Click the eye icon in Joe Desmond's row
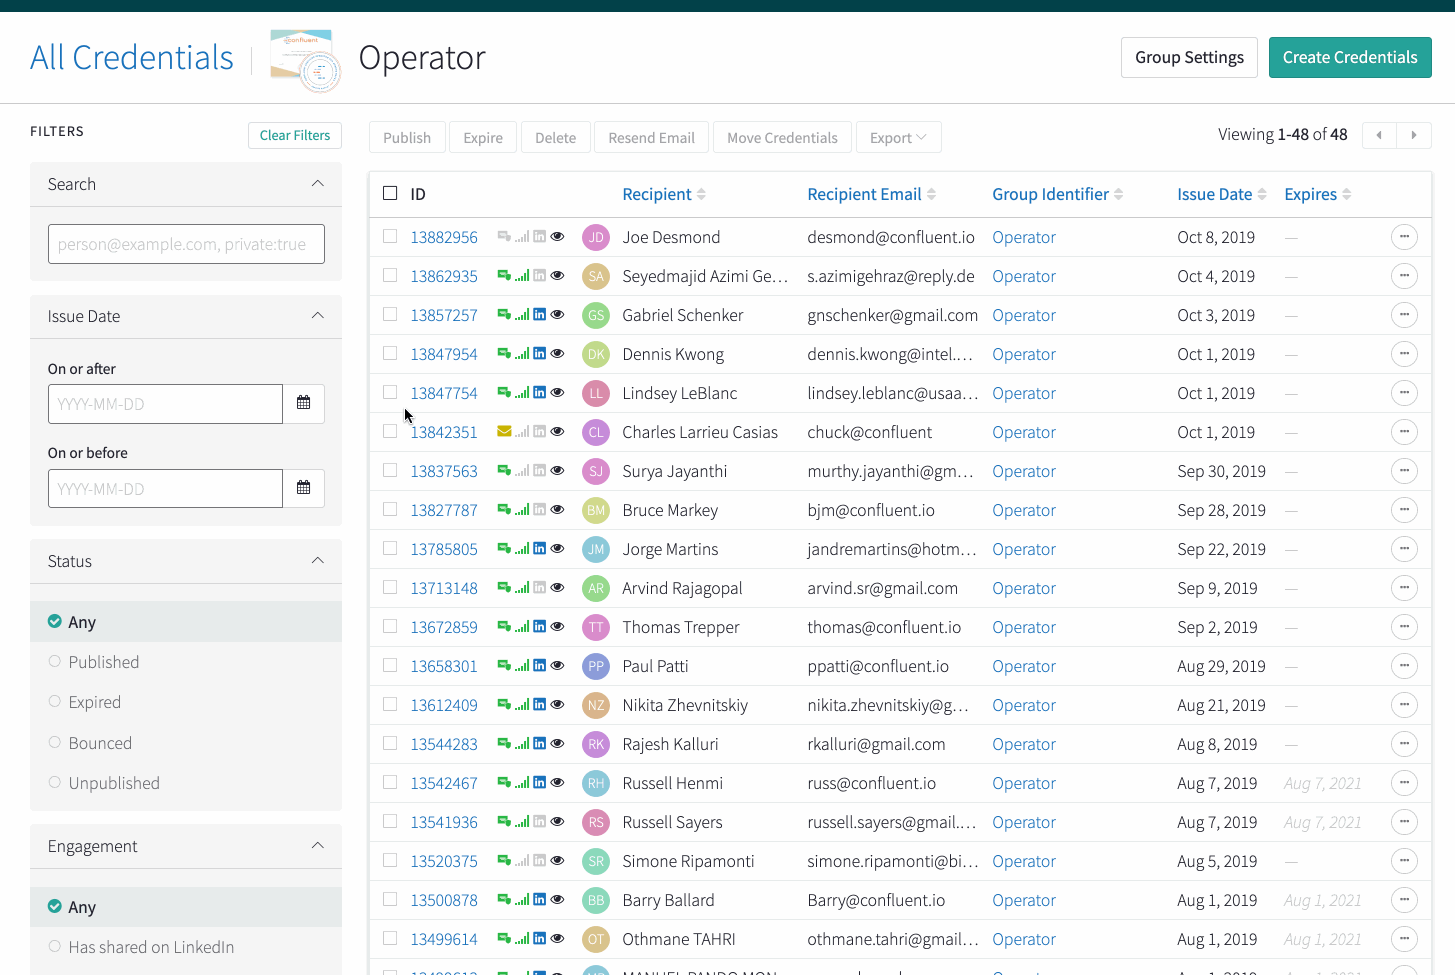Image resolution: width=1455 pixels, height=975 pixels. point(558,237)
